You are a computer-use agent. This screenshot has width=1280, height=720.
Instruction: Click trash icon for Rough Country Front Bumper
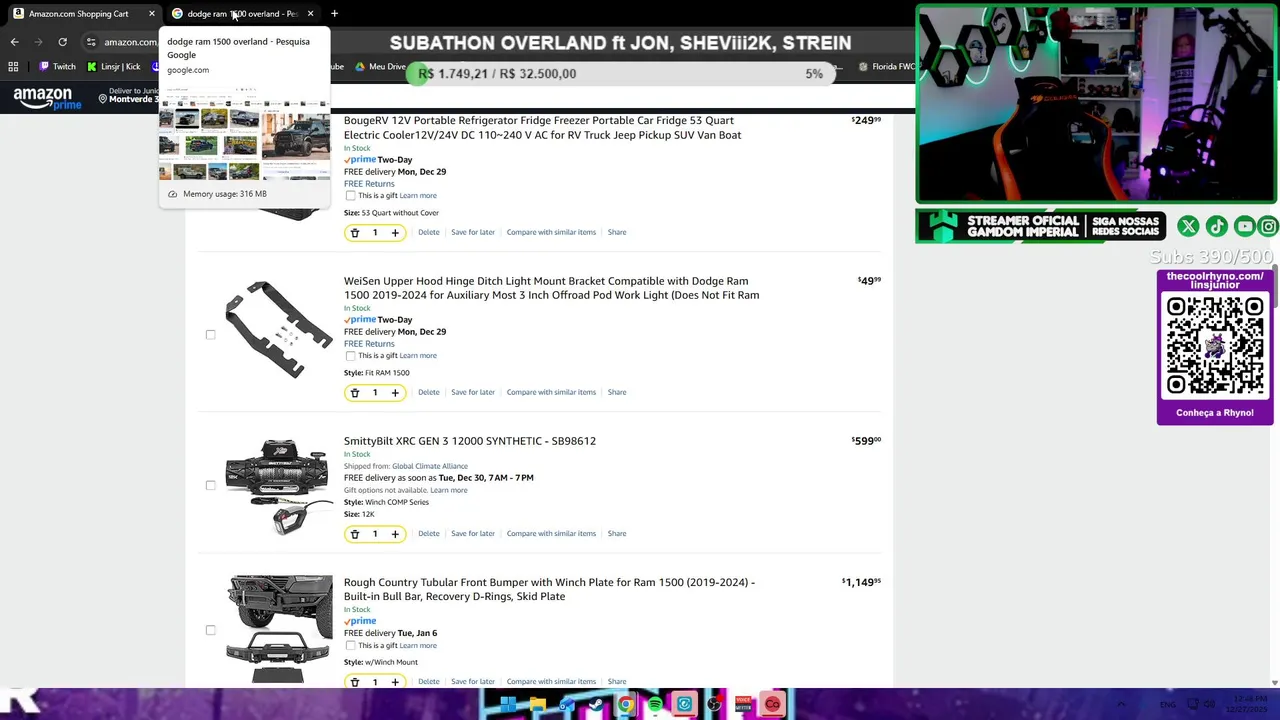pos(354,682)
